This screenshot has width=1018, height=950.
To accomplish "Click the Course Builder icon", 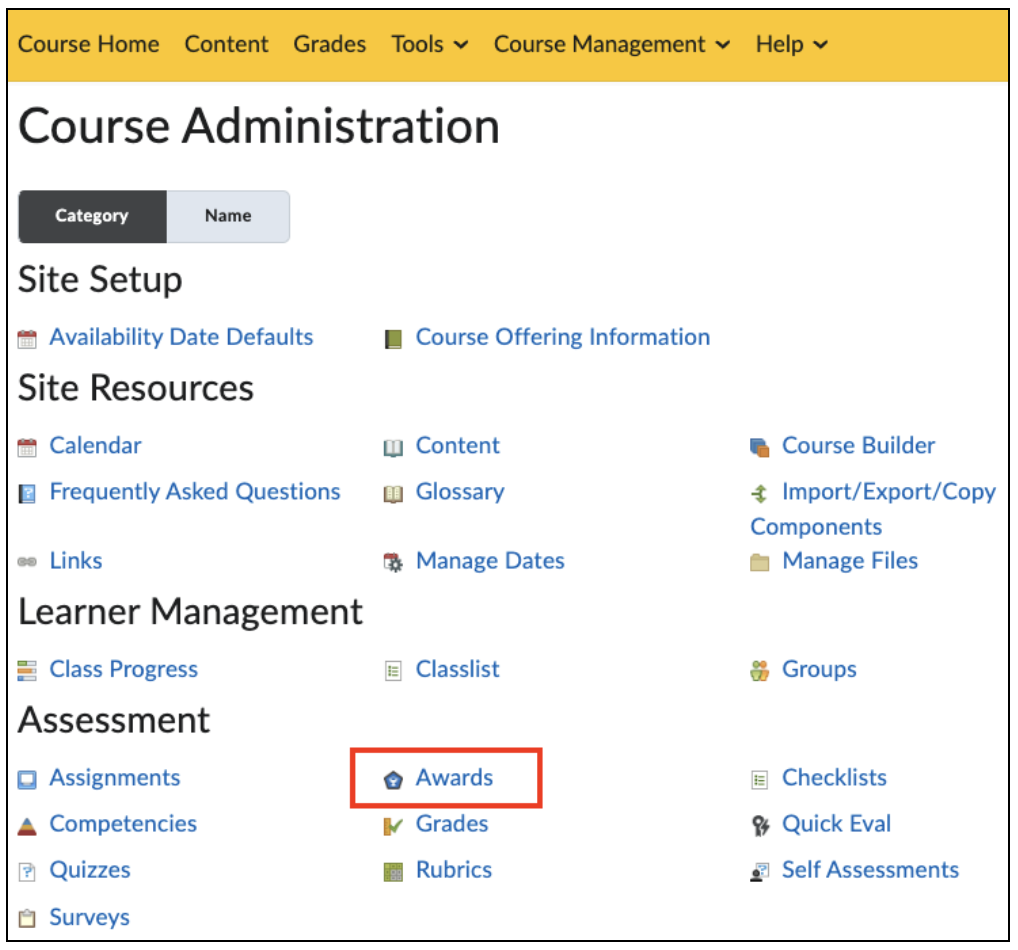I will click(759, 447).
